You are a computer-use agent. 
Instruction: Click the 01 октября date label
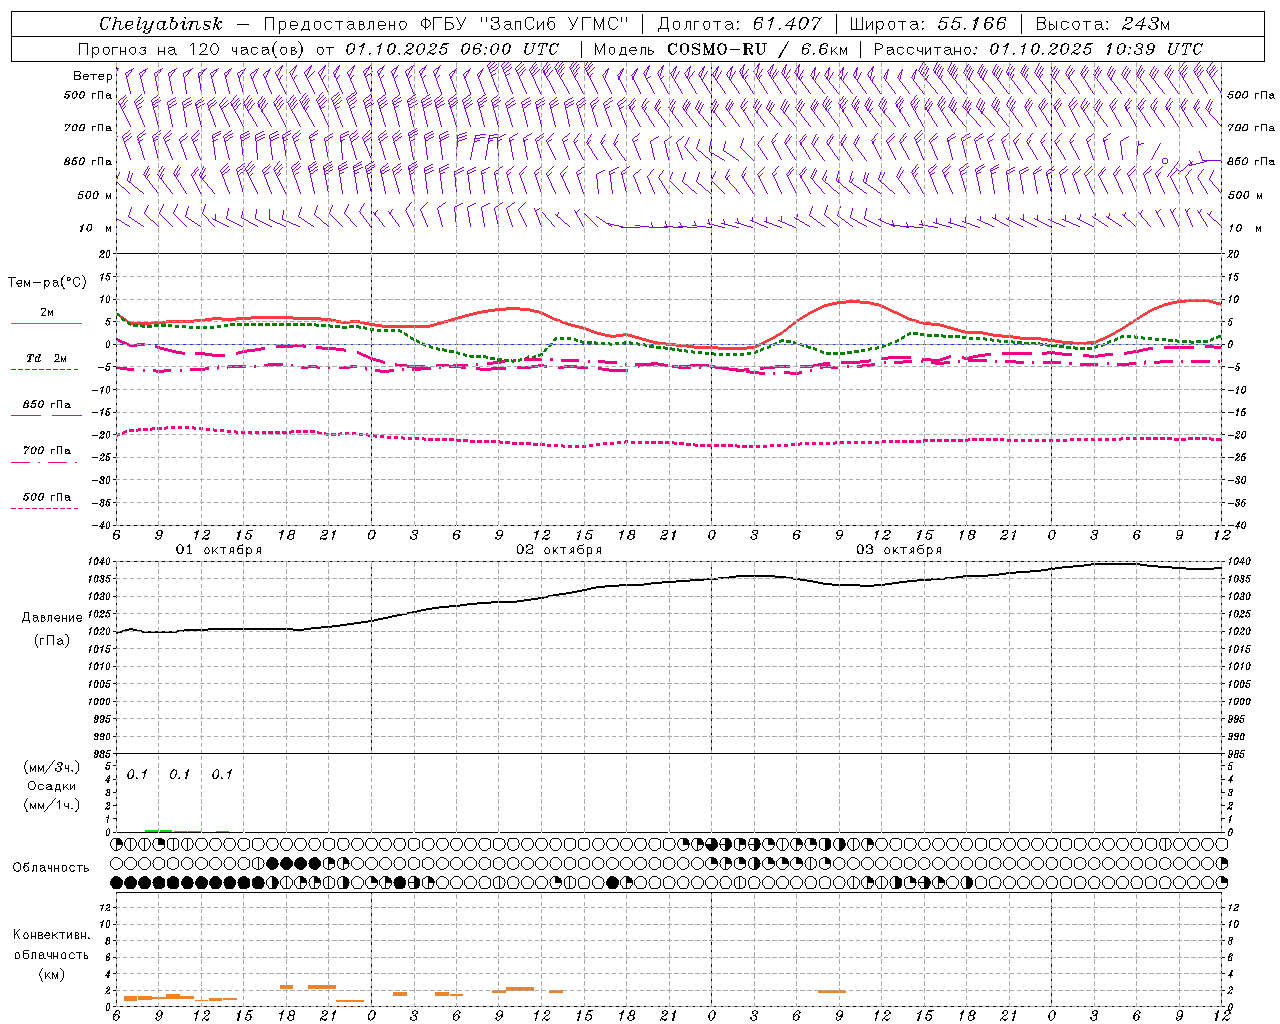pos(219,549)
